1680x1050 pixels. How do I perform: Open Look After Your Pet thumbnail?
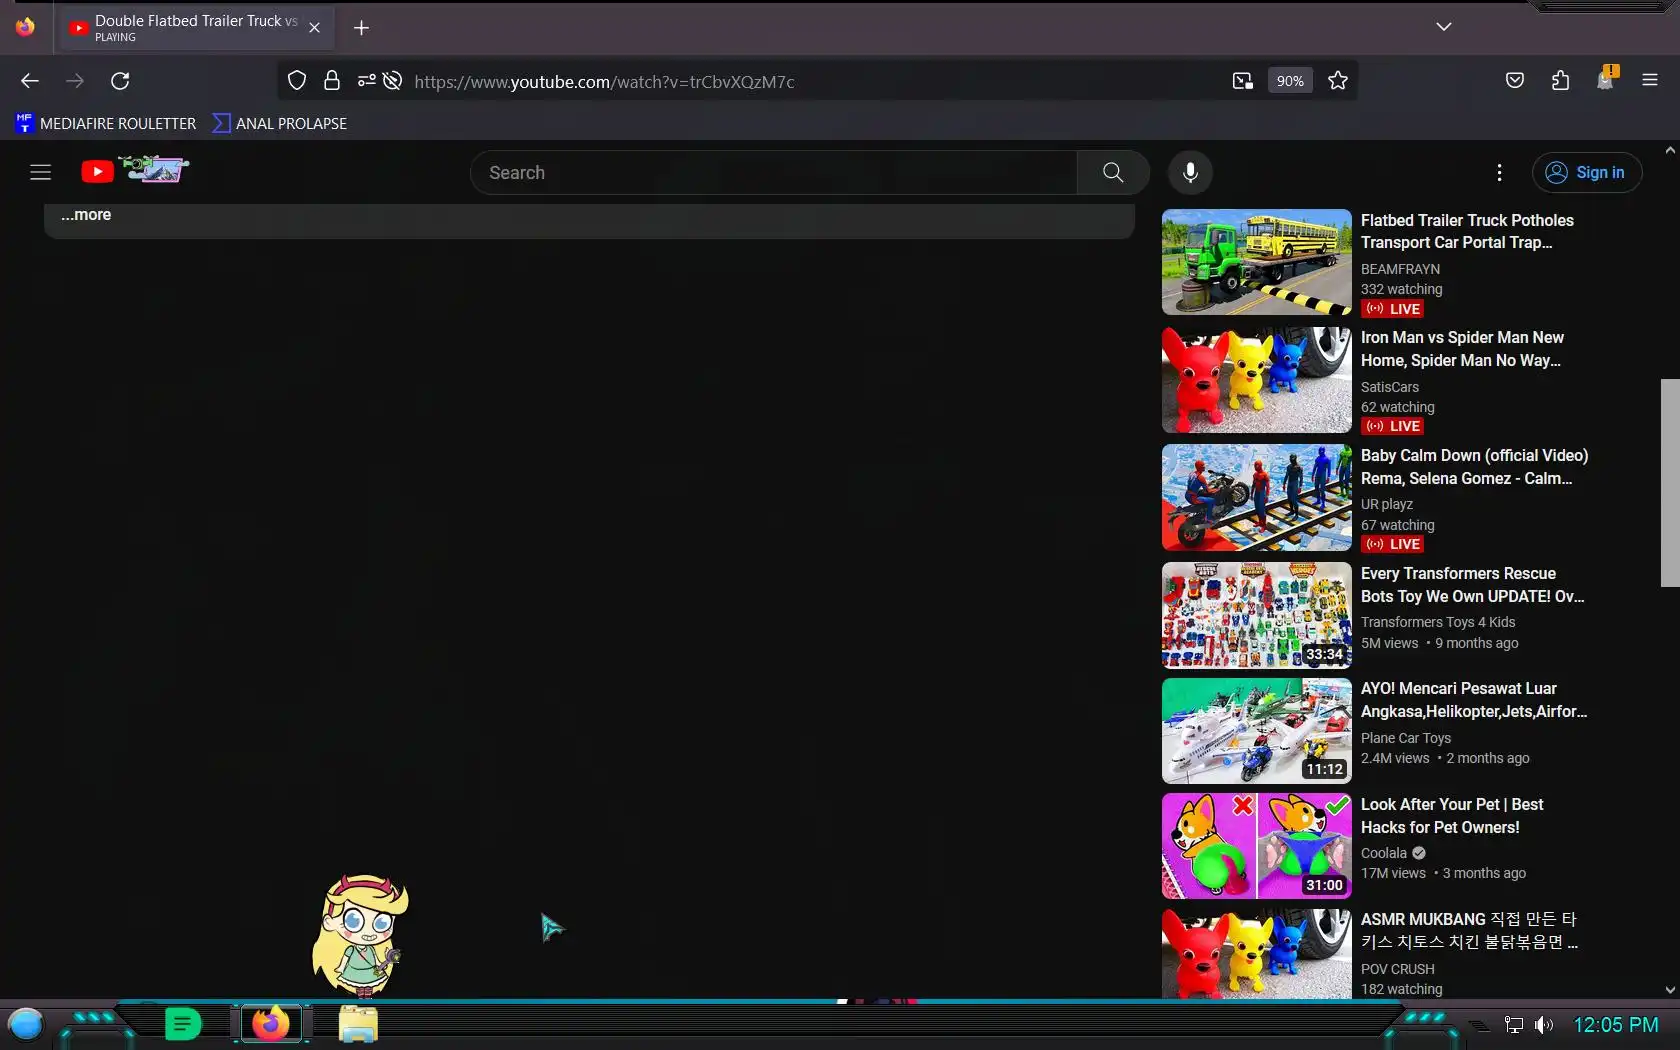tap(1256, 846)
